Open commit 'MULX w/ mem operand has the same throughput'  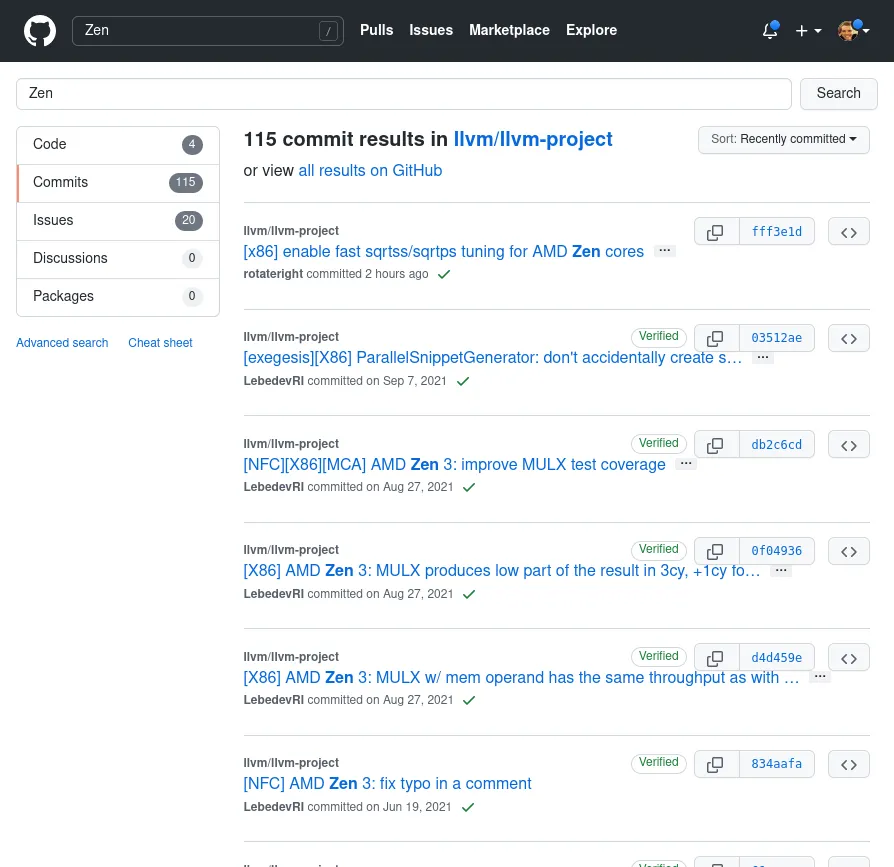521,677
